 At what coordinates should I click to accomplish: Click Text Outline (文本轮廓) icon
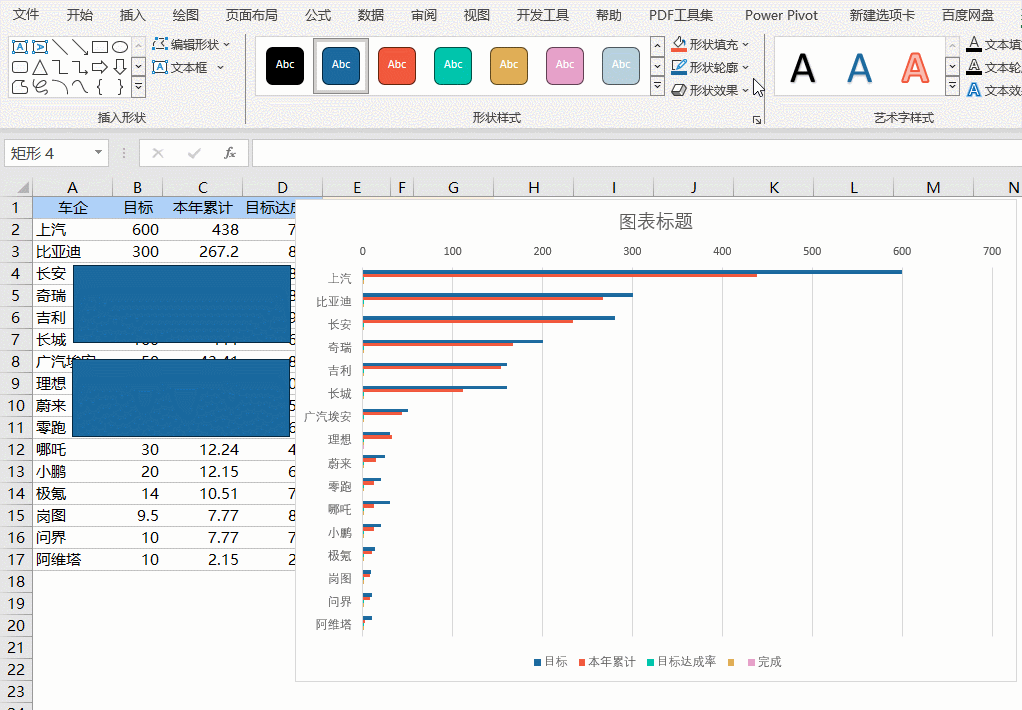(x=974, y=67)
